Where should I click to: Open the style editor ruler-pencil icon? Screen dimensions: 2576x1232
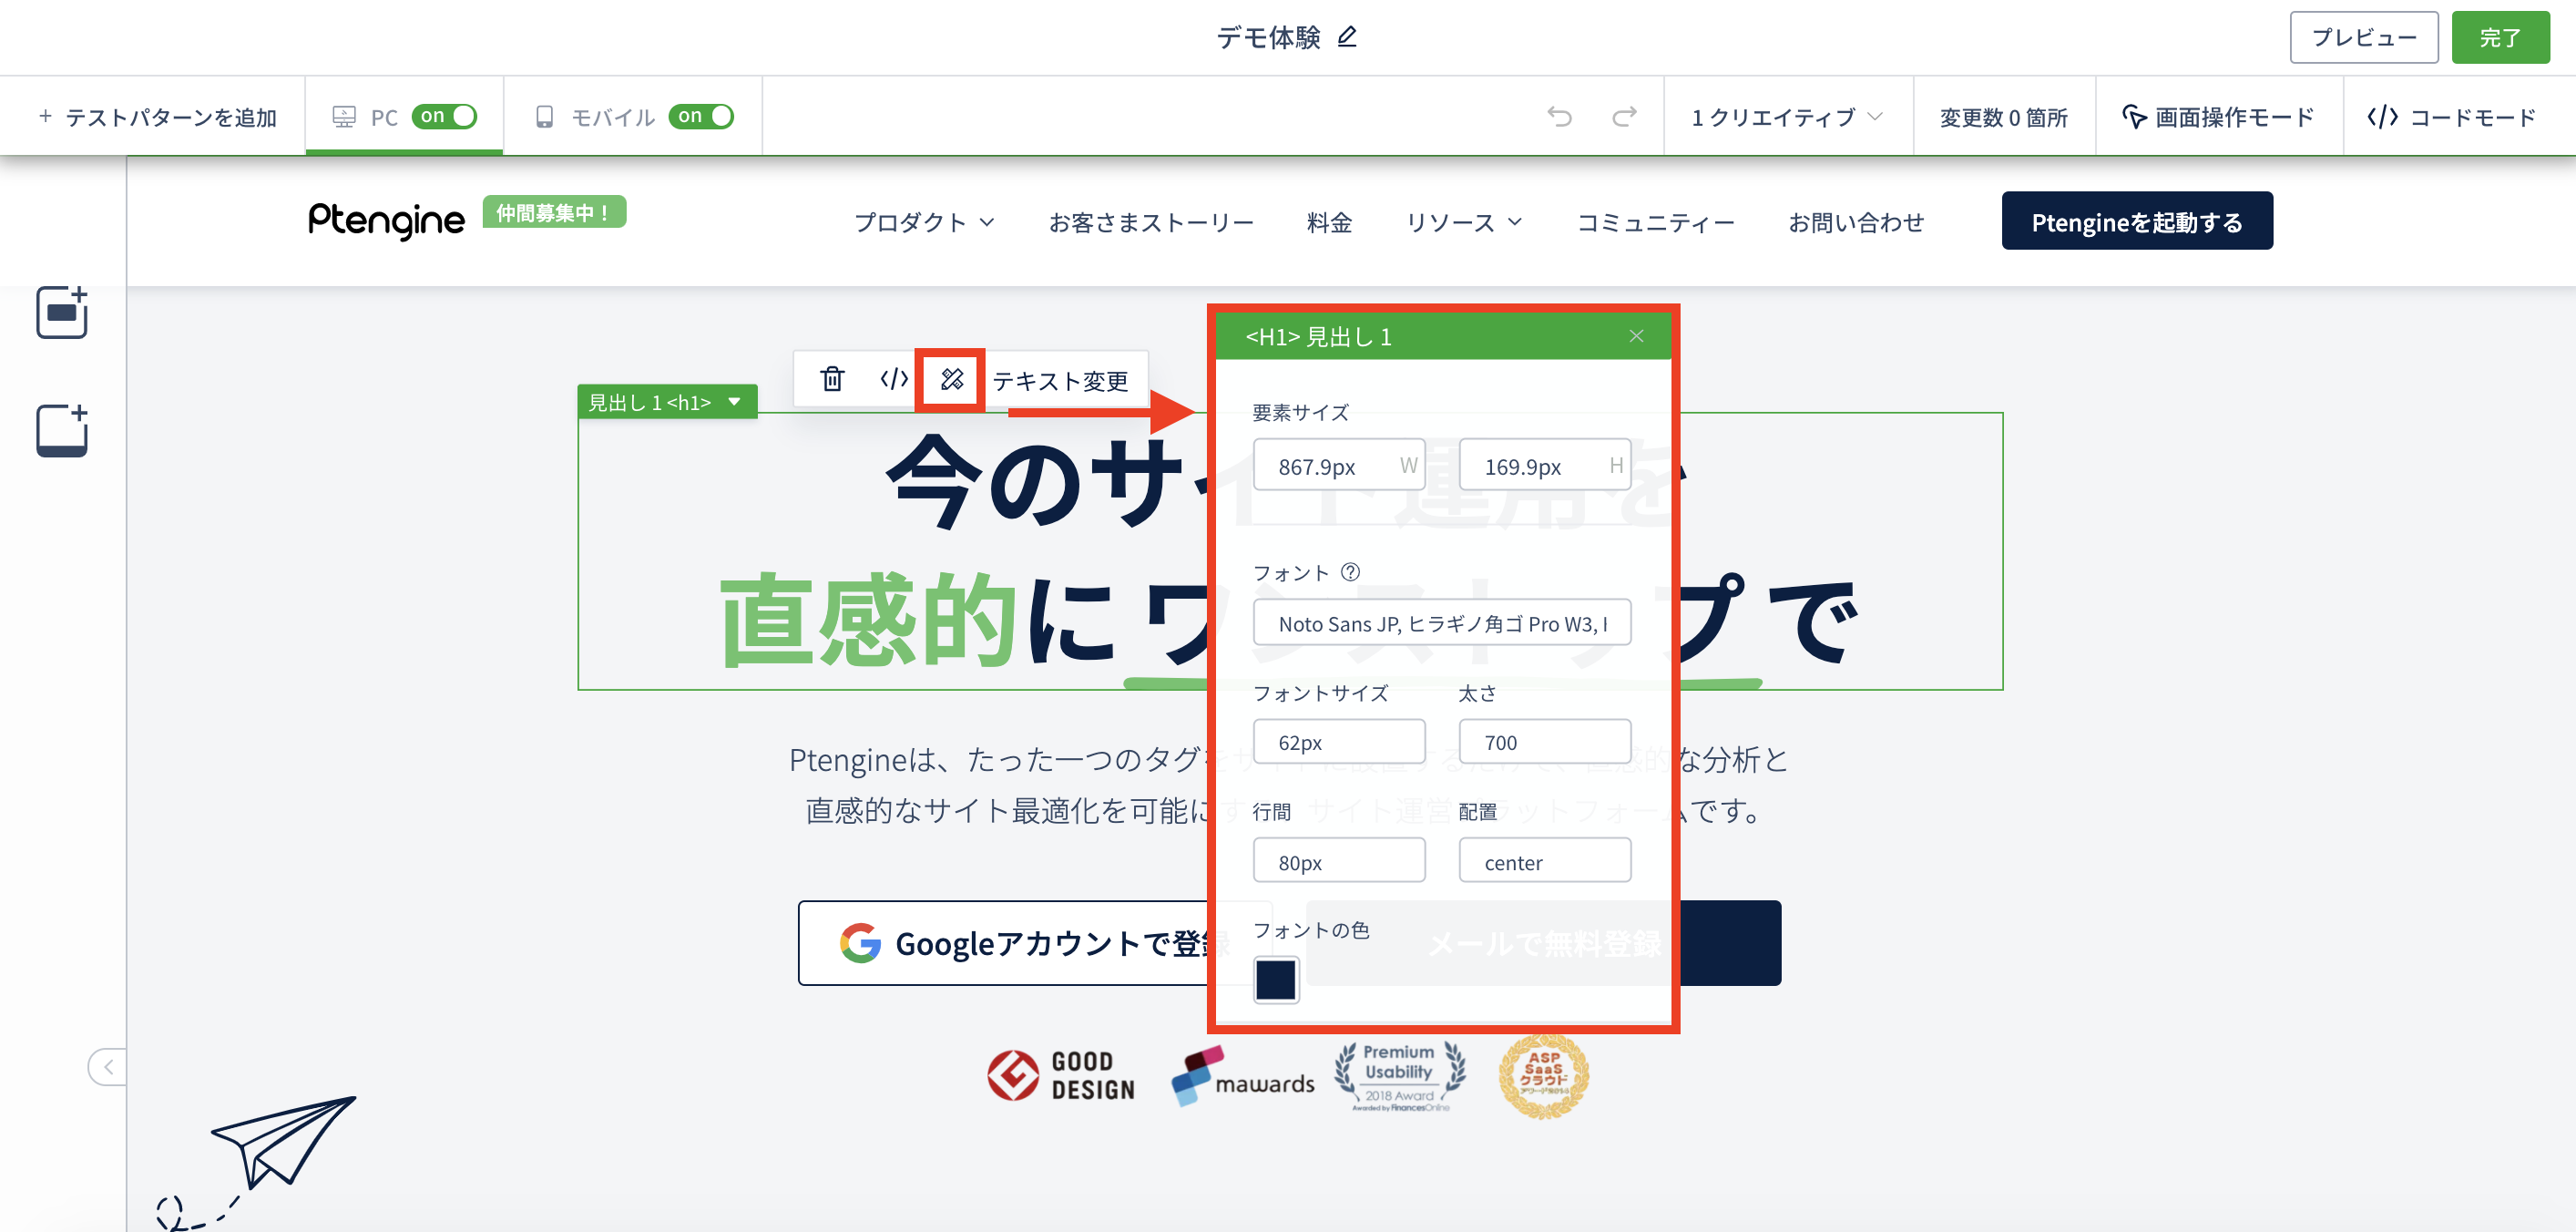951,379
